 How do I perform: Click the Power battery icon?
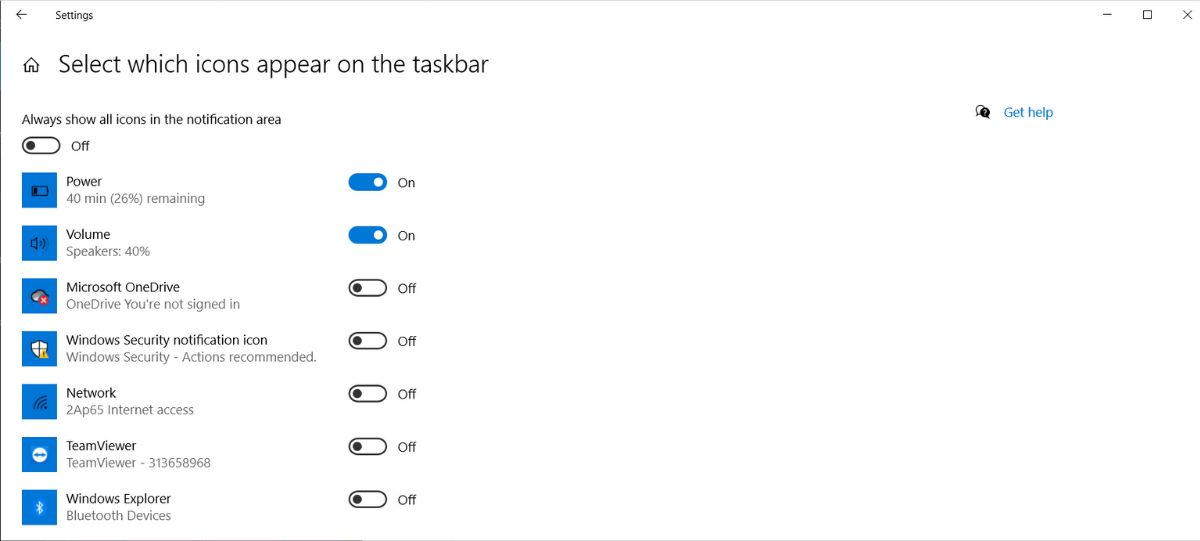click(40, 190)
